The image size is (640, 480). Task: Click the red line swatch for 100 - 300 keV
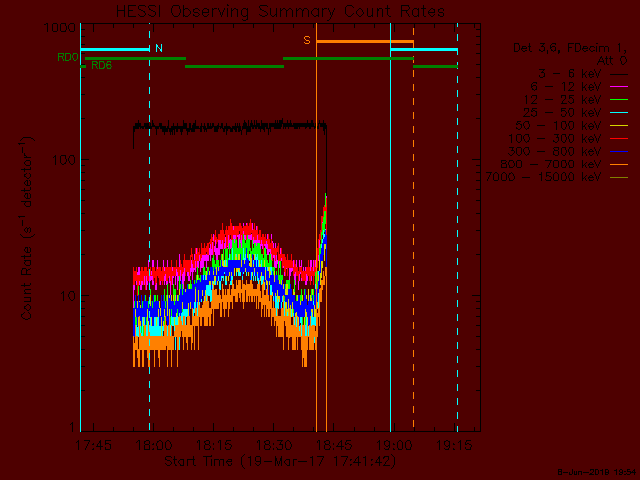click(619, 139)
